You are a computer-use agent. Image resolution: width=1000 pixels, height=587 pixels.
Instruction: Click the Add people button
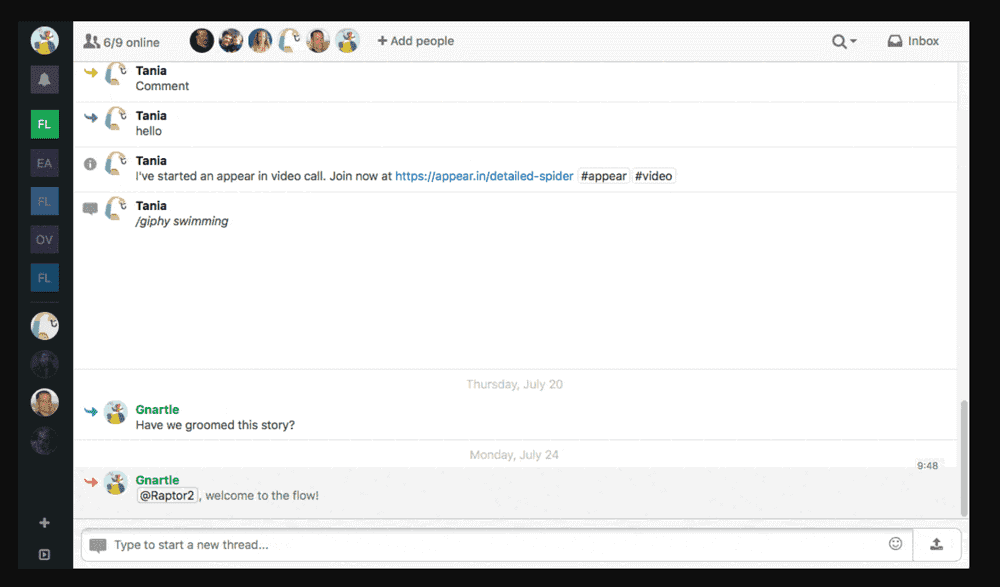[x=415, y=41]
